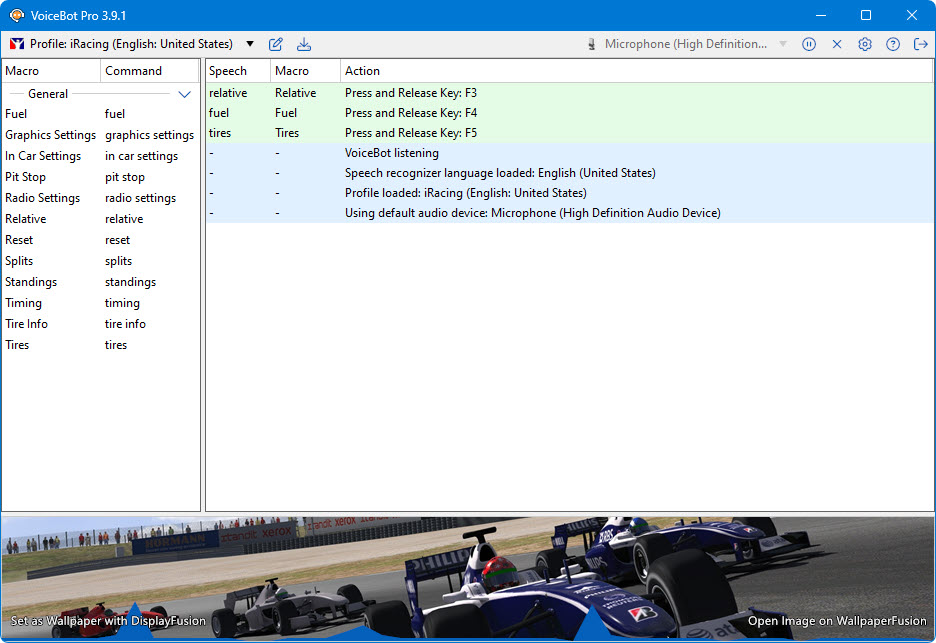
Task: Select the Standings macro
Action: click(x=31, y=282)
